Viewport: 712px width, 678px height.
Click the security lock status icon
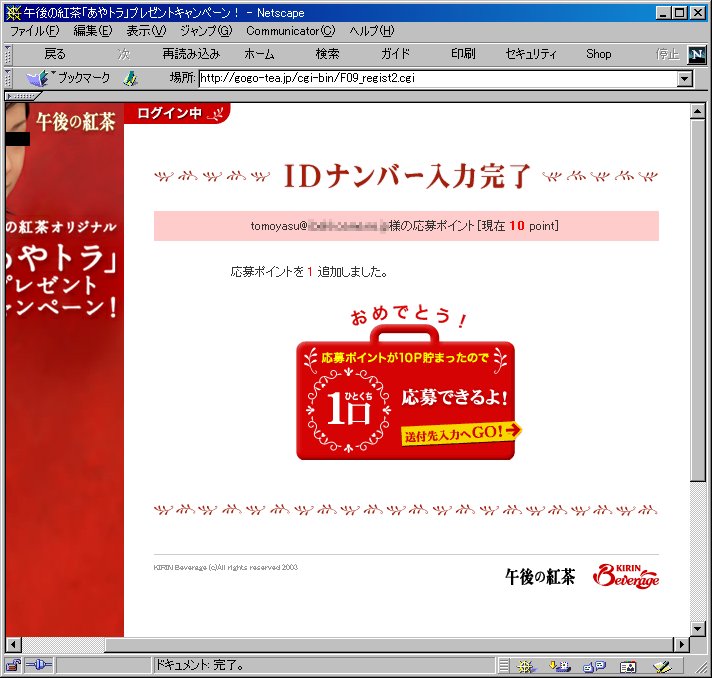pyautogui.click(x=13, y=666)
